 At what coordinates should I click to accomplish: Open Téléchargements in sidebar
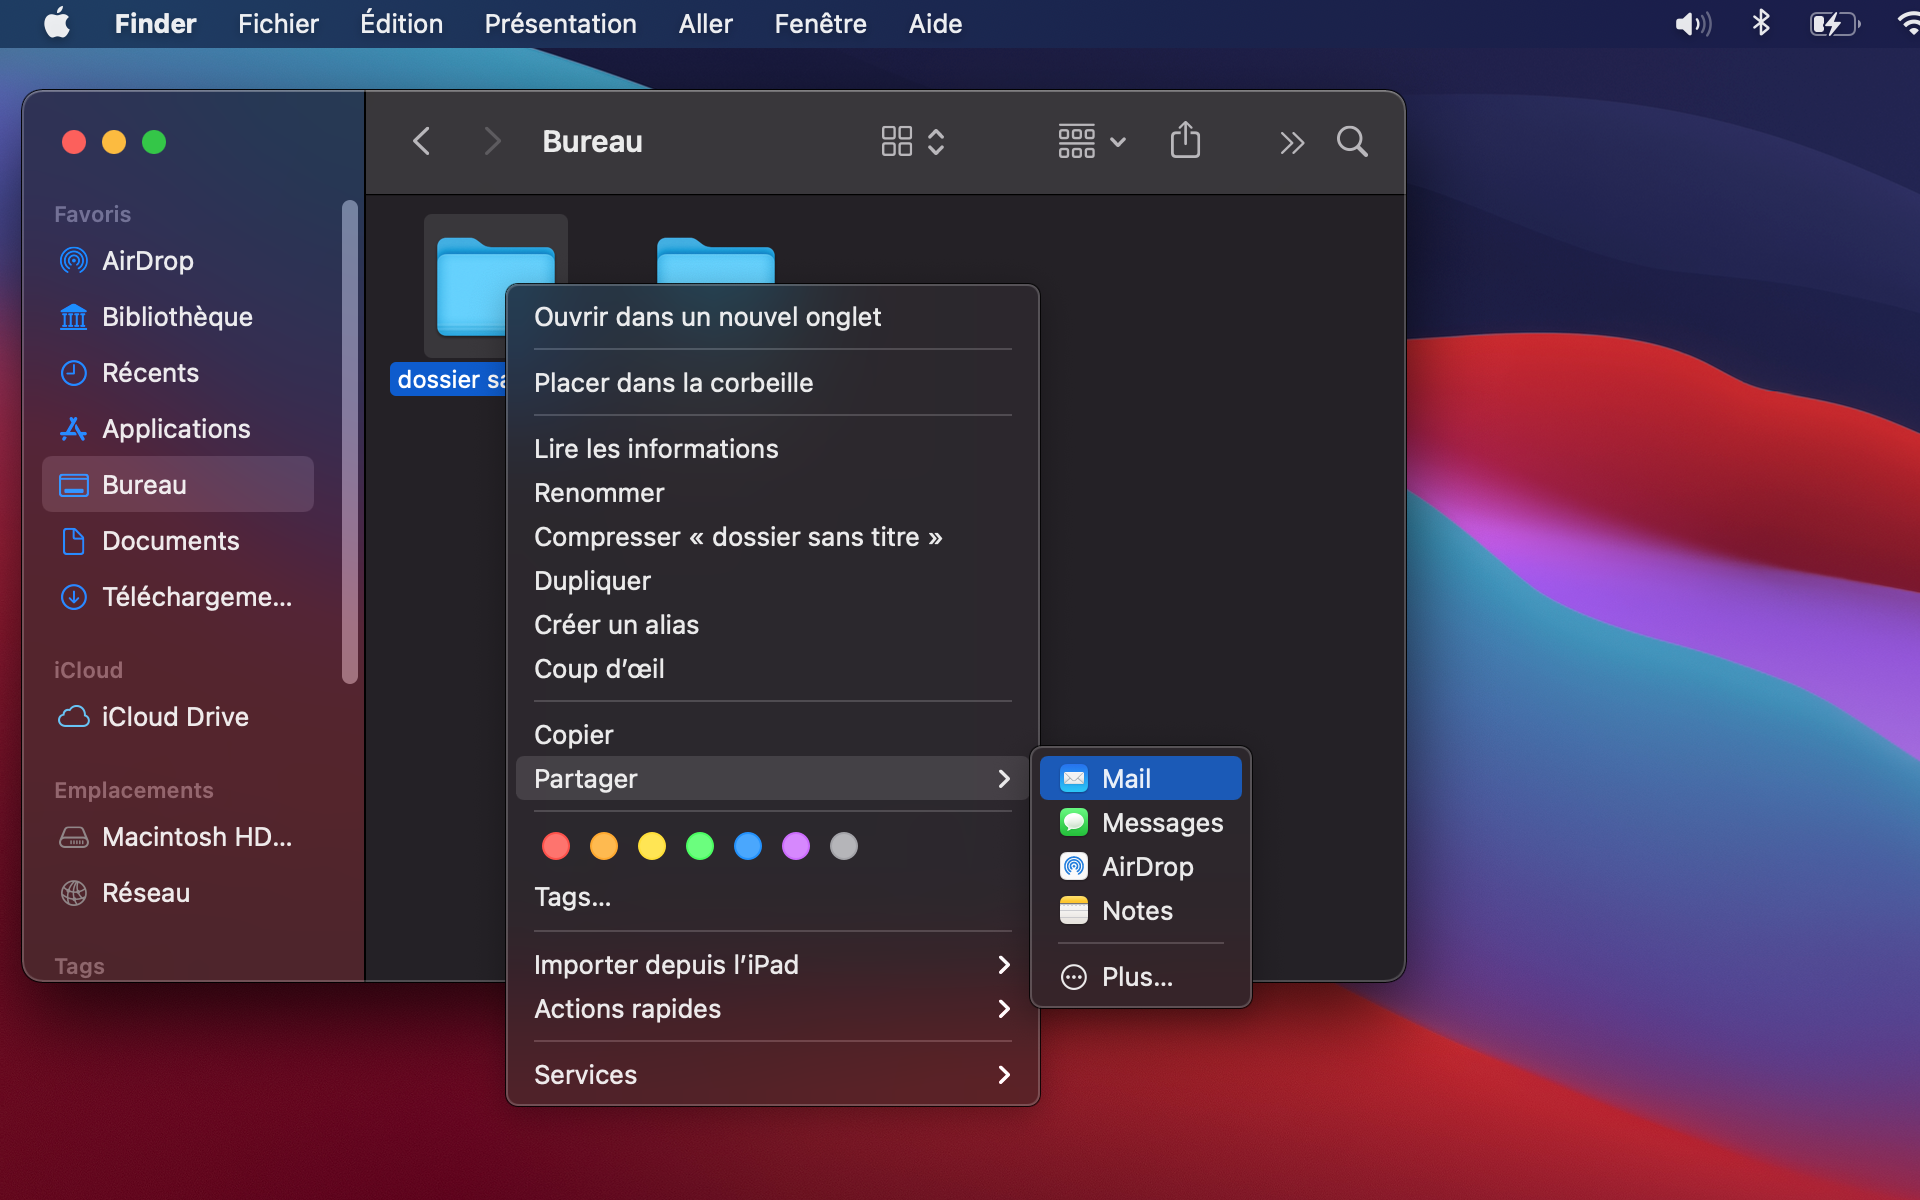click(x=178, y=597)
